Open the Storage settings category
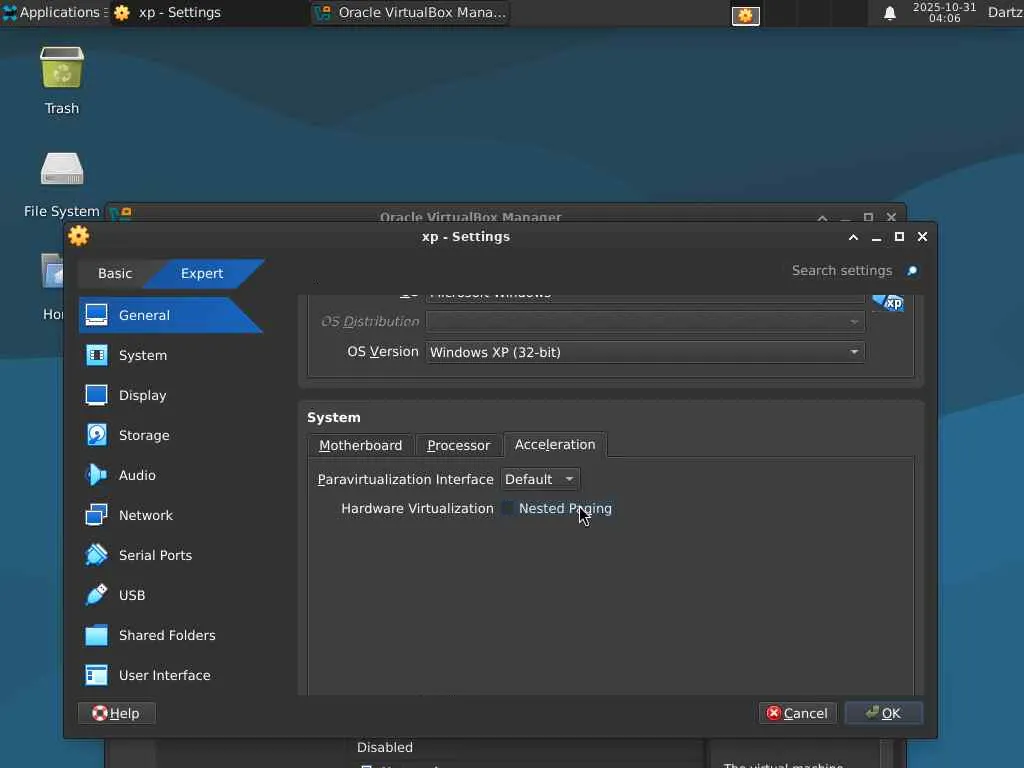The image size is (1024, 768). pos(170,435)
